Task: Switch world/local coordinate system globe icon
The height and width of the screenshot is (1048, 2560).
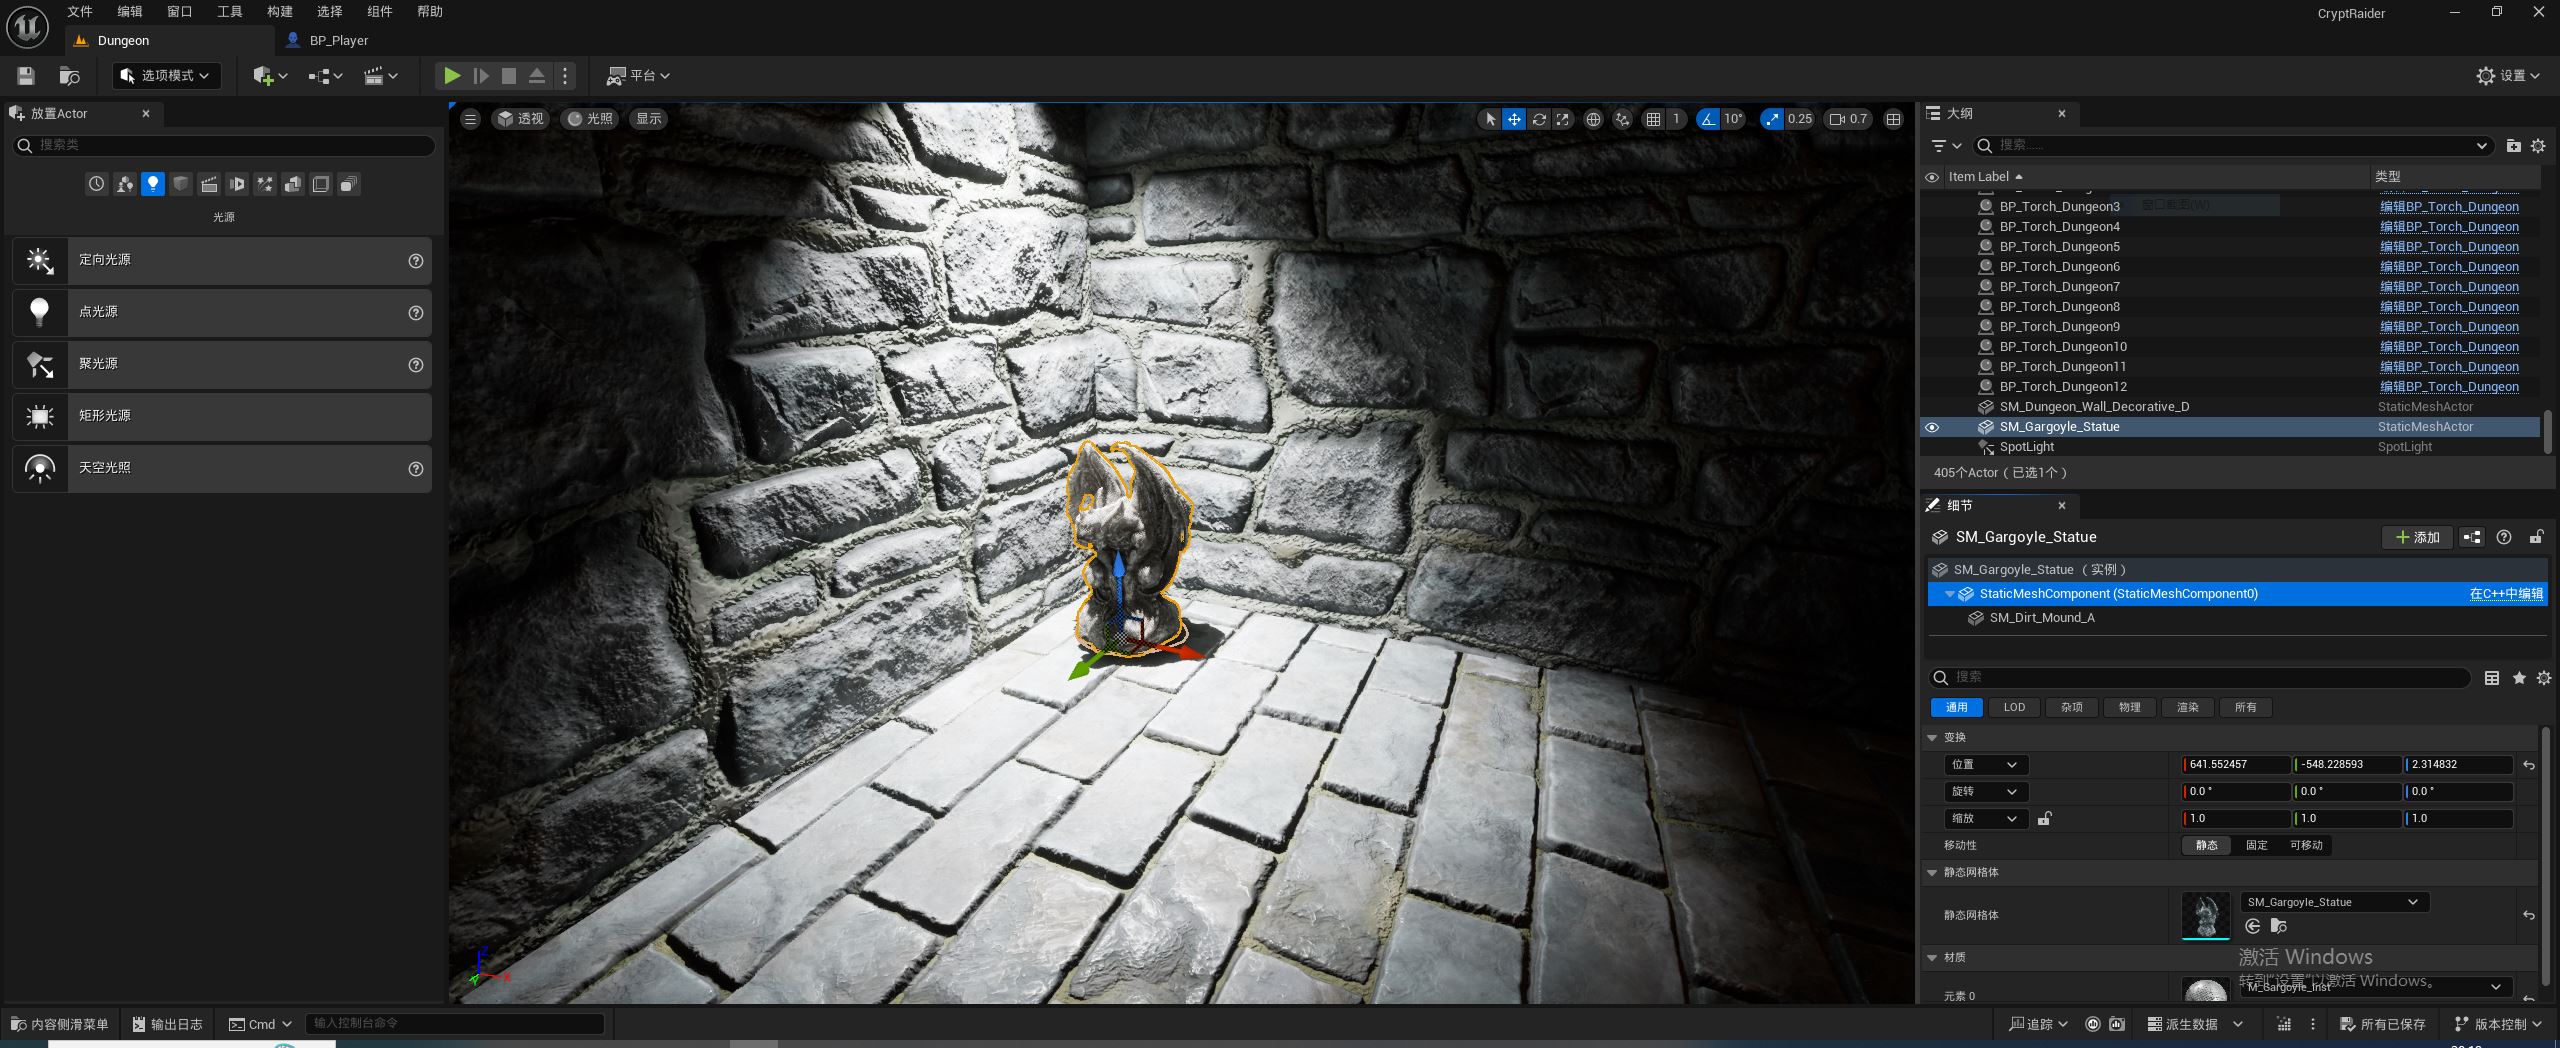Action: (x=1593, y=119)
